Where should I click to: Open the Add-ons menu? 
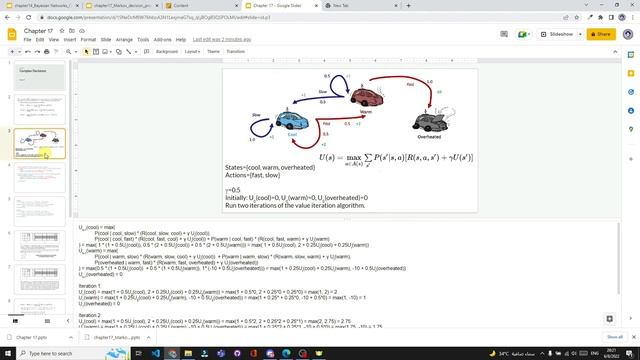[162, 40]
